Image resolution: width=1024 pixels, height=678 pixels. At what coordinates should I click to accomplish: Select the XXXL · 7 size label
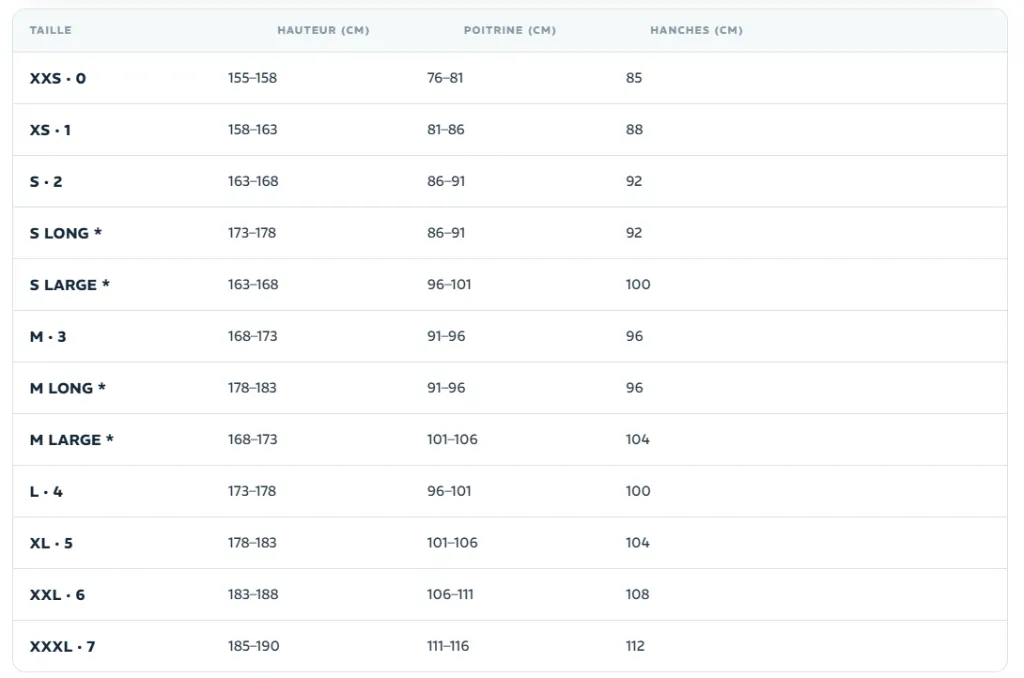(62, 646)
